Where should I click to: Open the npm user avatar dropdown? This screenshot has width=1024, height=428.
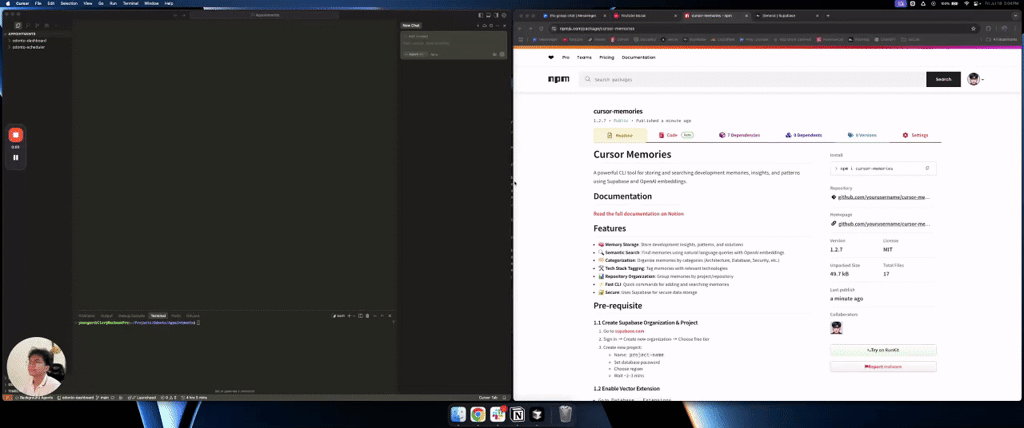[x=975, y=79]
